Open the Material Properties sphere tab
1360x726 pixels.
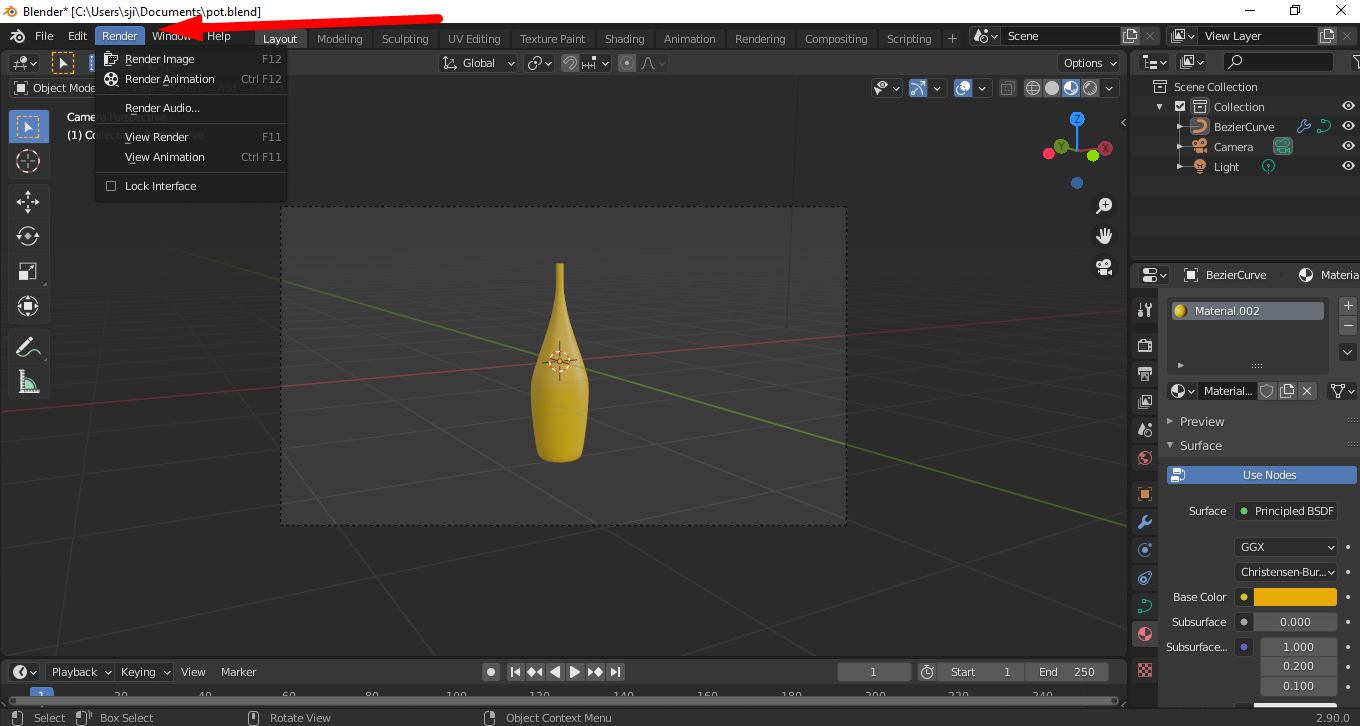(x=1144, y=634)
